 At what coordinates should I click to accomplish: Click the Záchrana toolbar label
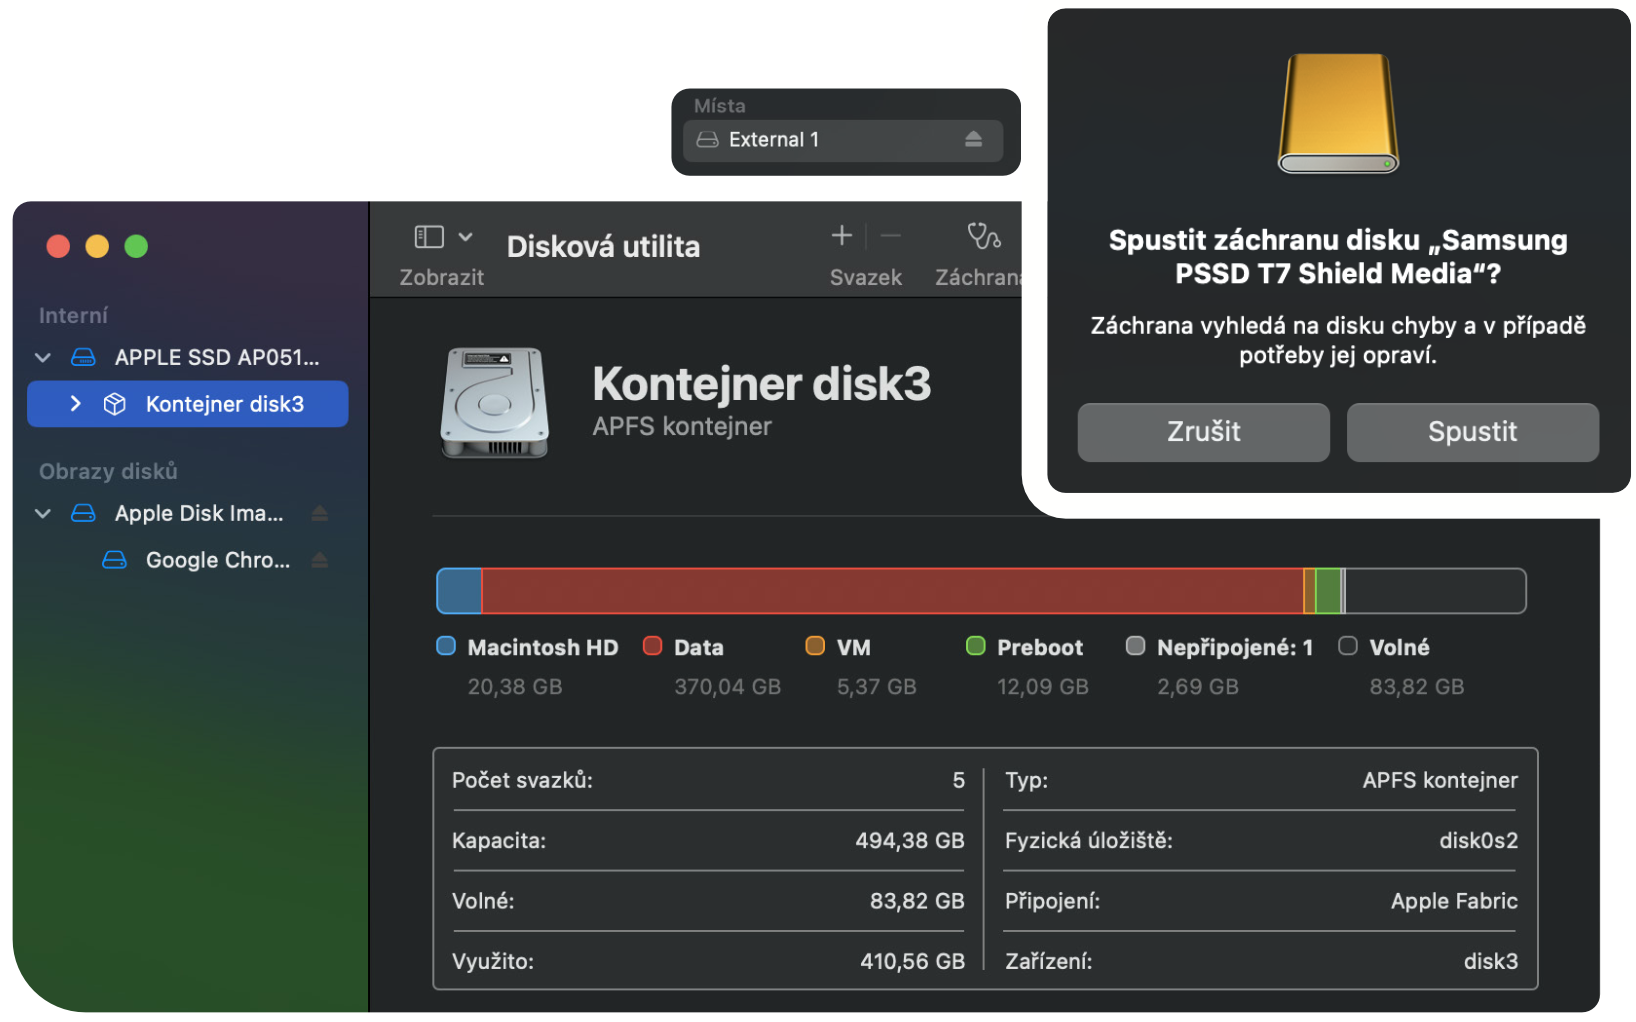[978, 278]
